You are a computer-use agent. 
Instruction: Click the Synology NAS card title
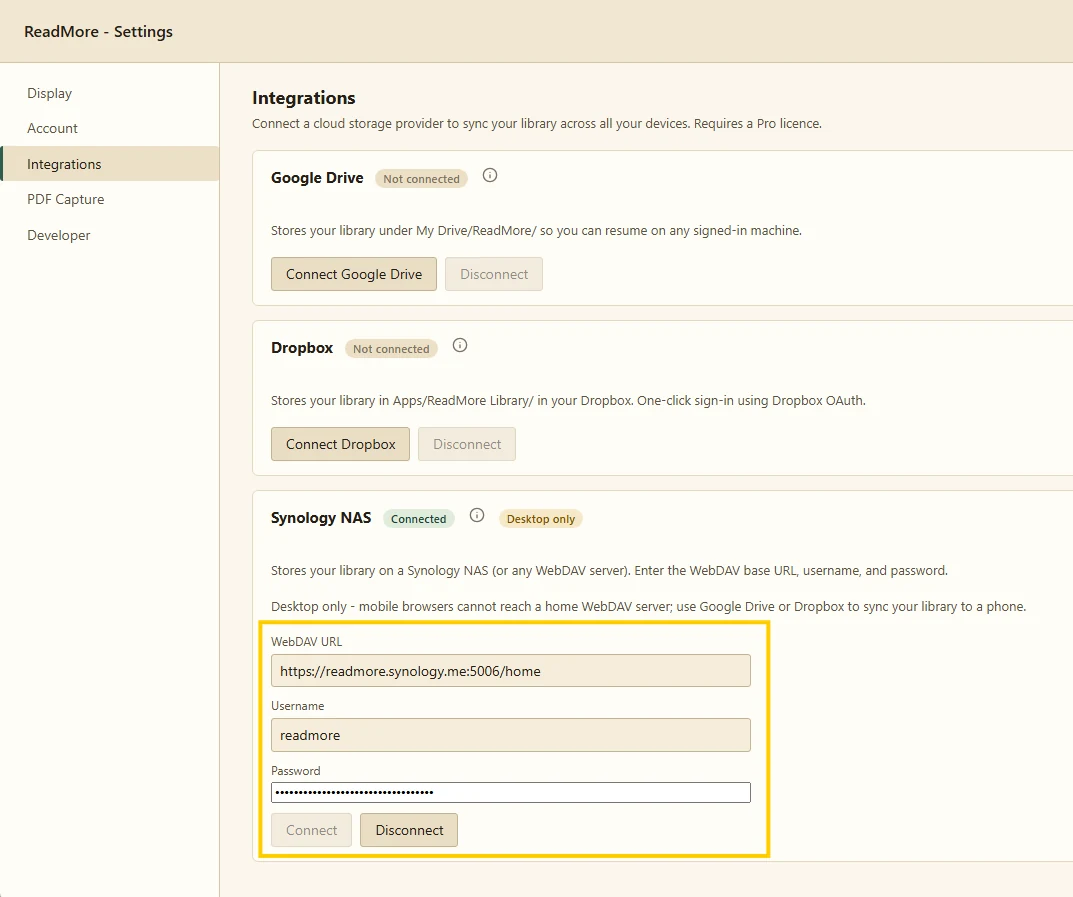coord(321,517)
